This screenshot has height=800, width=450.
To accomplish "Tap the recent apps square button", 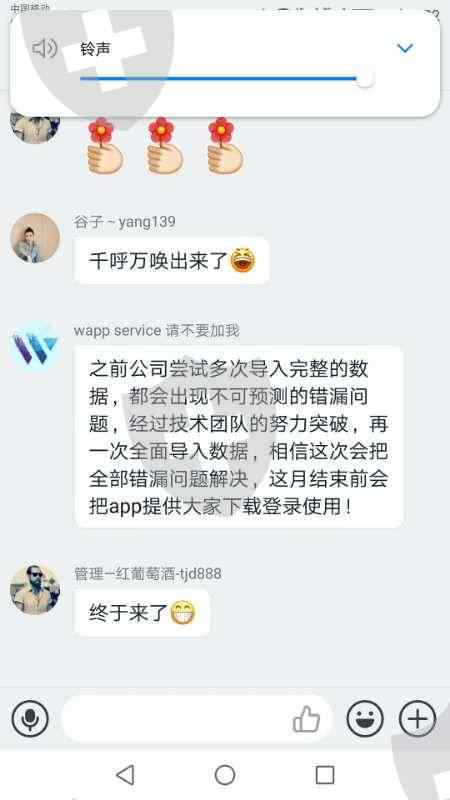I will pos(325,775).
